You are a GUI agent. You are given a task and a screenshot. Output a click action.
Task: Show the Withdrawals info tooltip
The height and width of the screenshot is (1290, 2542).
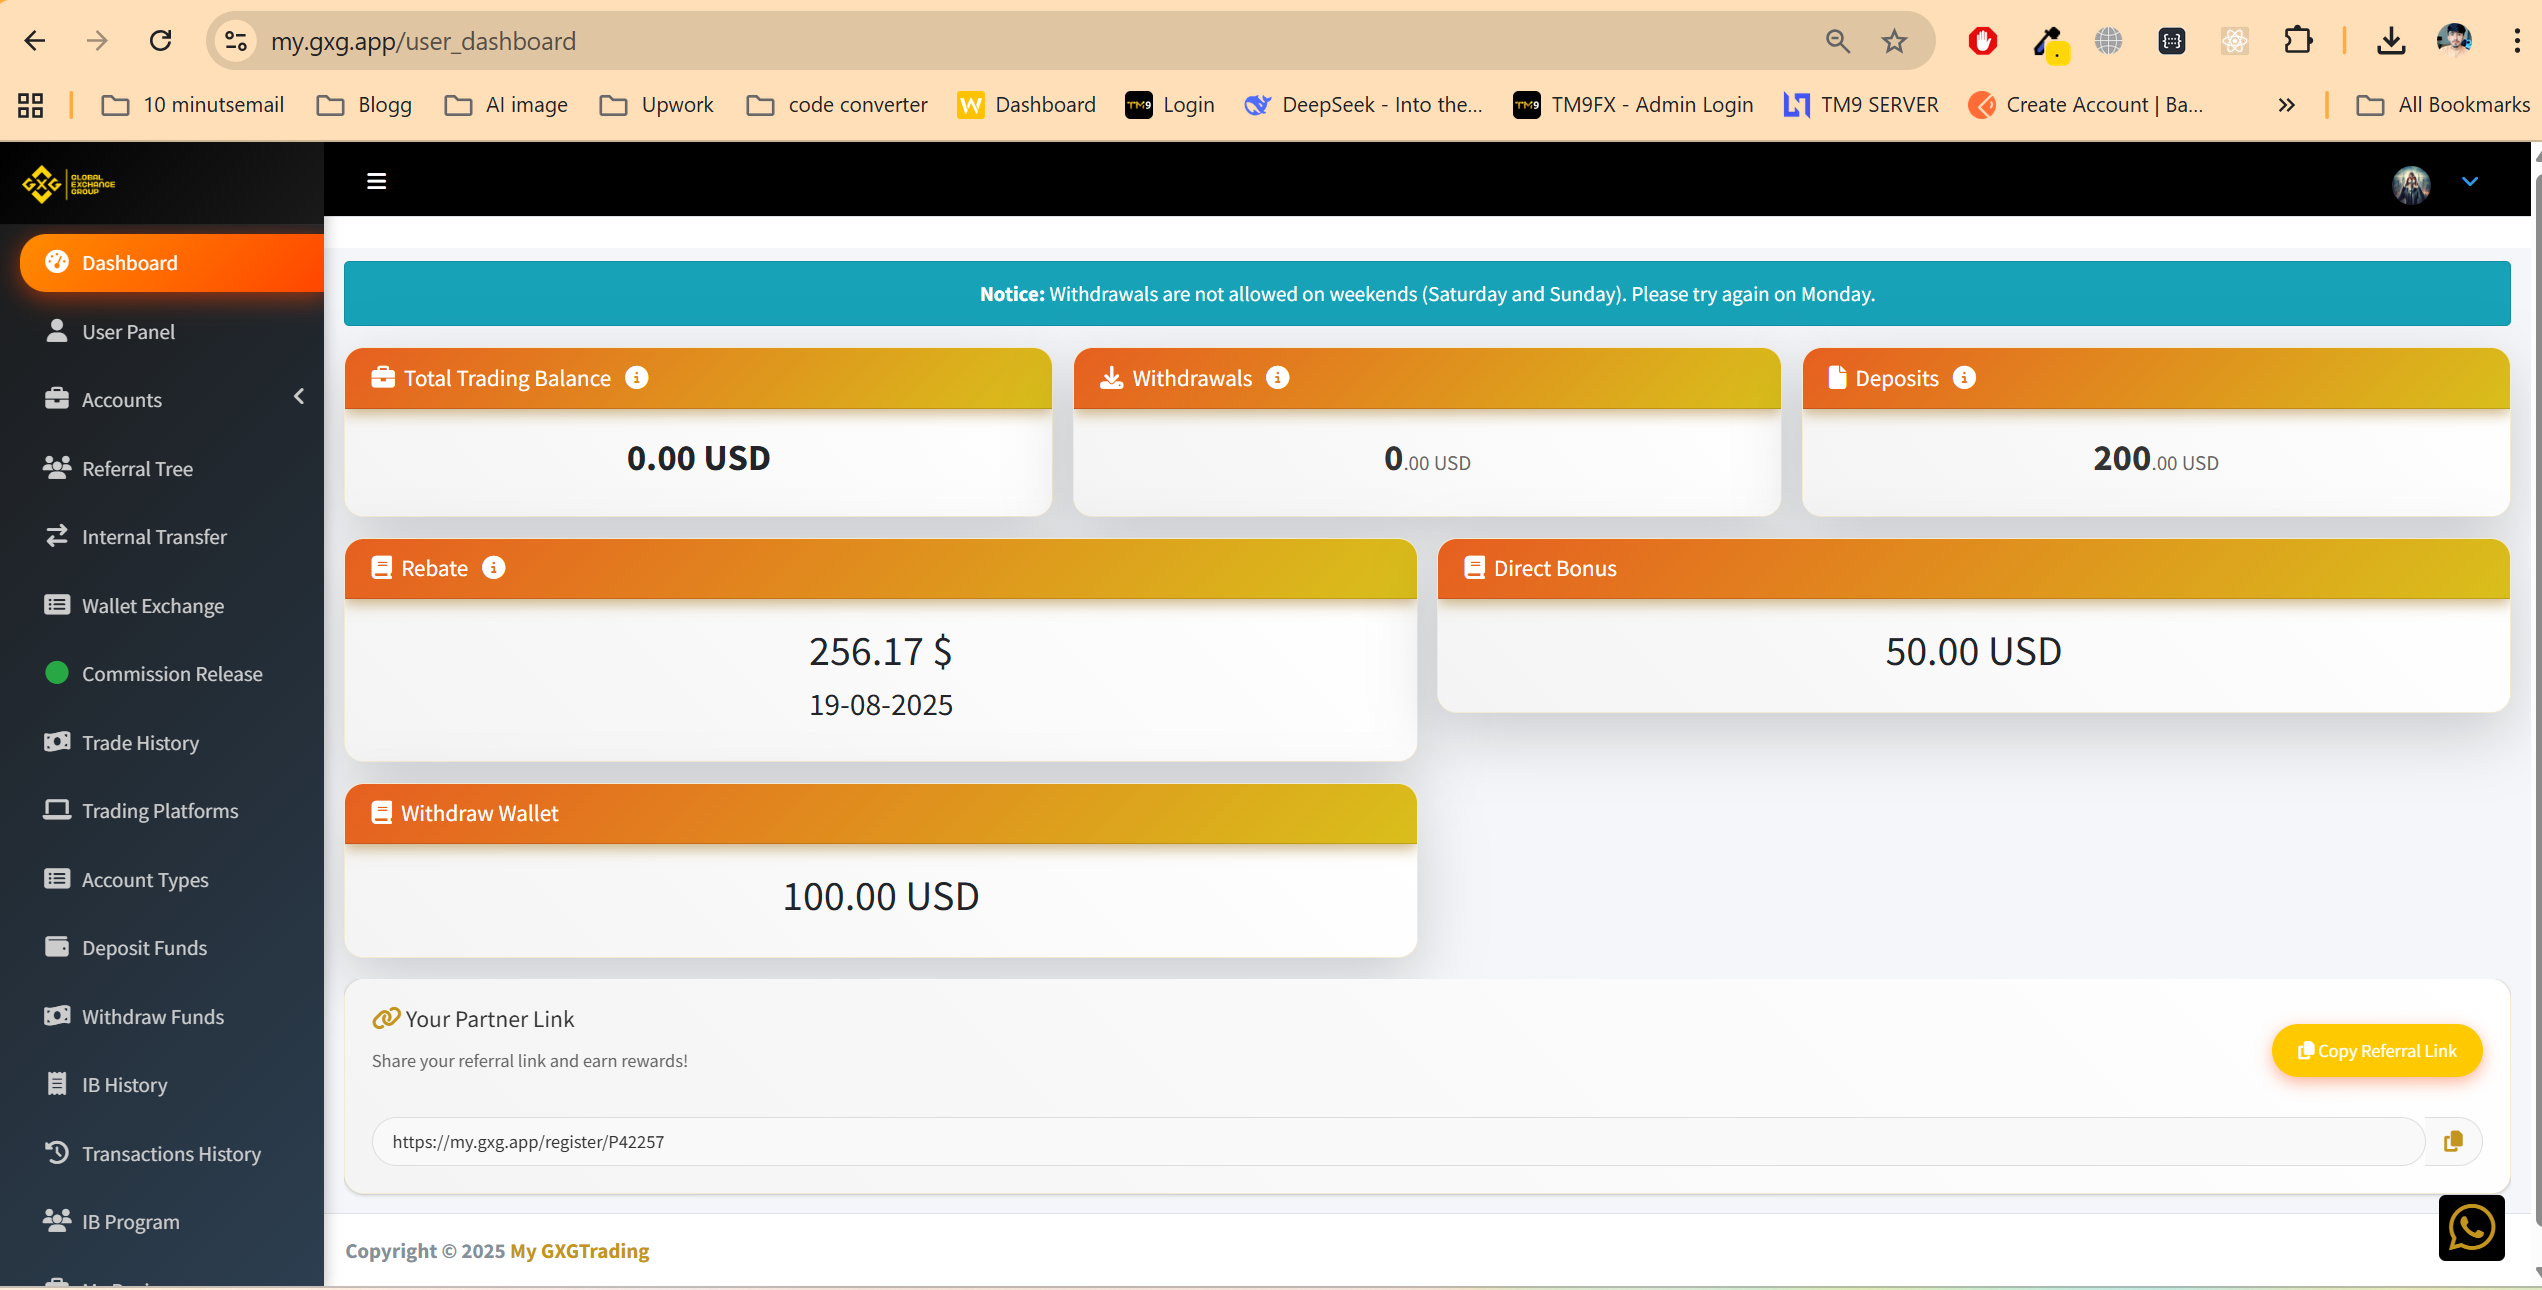pyautogui.click(x=1277, y=378)
